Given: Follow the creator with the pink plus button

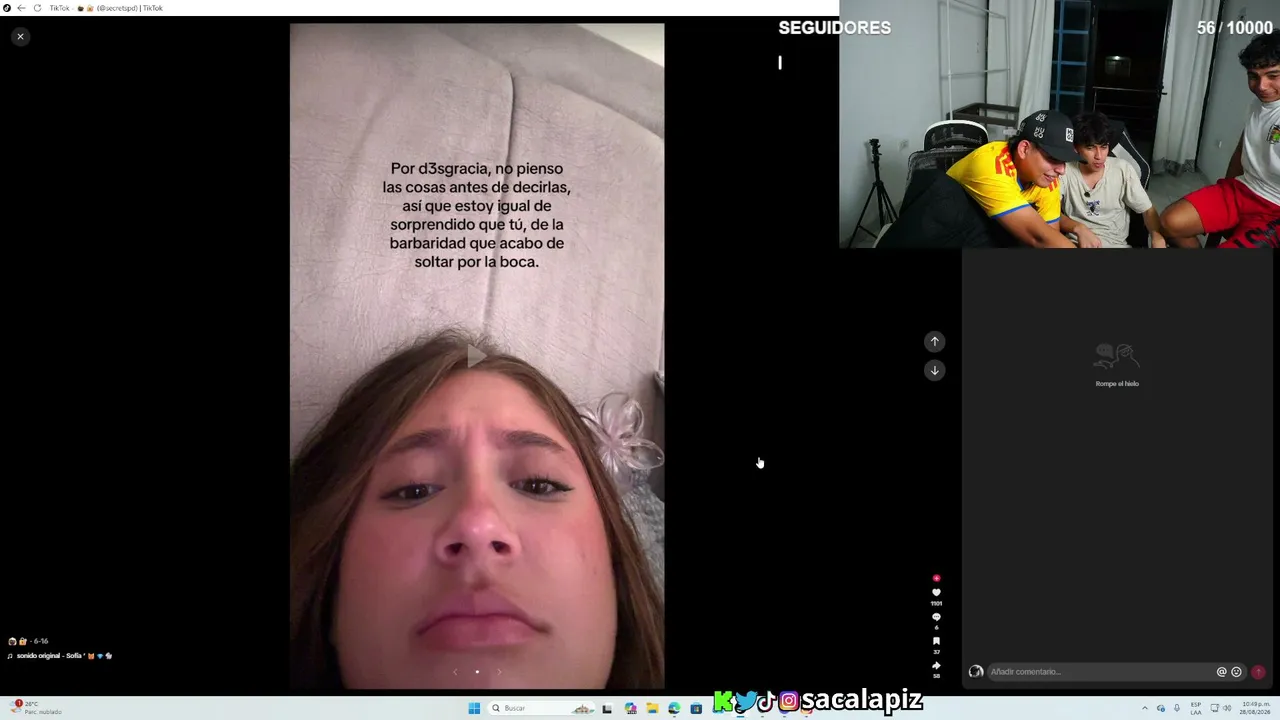Looking at the screenshot, I should point(936,578).
